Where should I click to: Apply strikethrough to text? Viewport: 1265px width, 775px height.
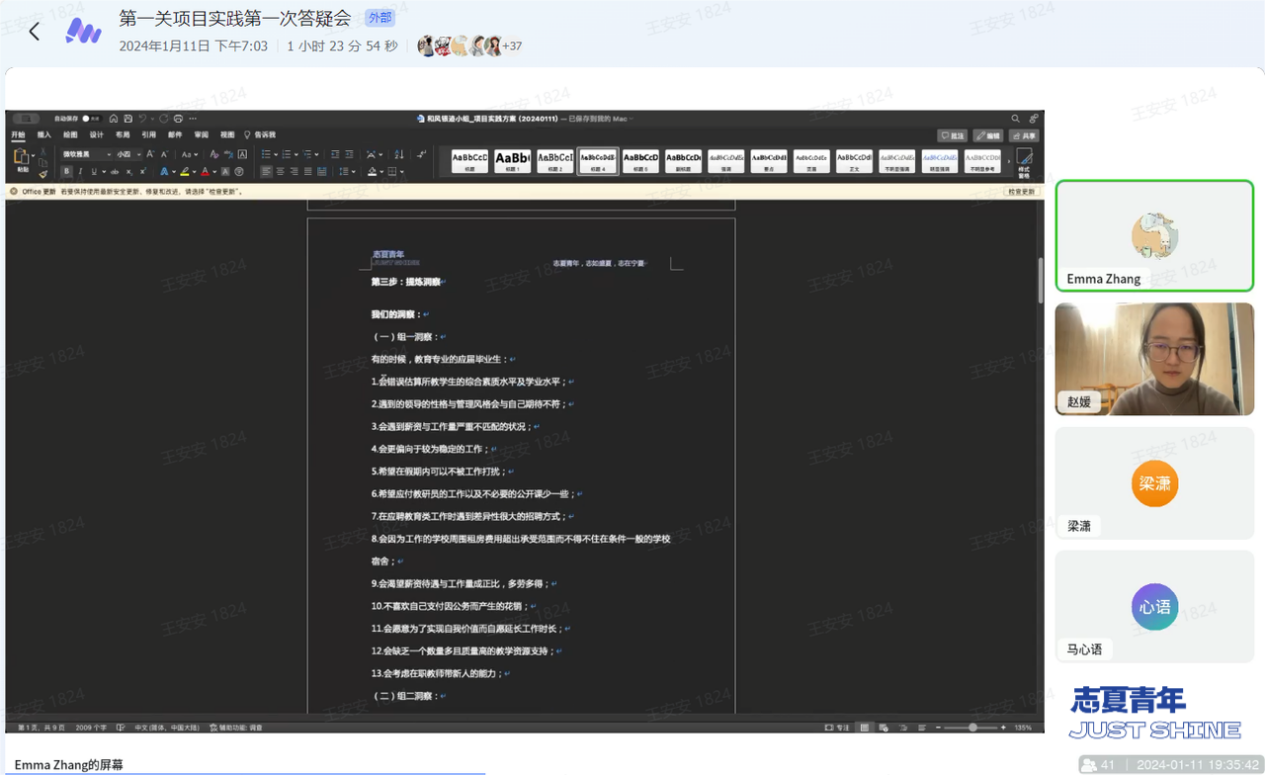click(114, 172)
